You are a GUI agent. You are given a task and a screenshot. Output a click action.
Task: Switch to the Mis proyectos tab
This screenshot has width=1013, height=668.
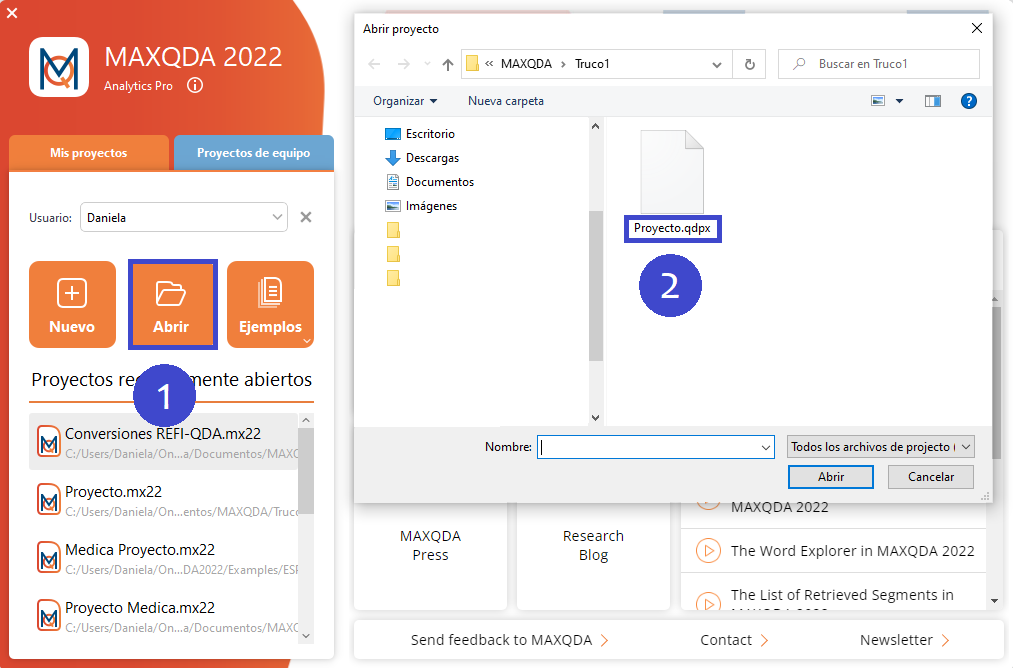point(89,153)
